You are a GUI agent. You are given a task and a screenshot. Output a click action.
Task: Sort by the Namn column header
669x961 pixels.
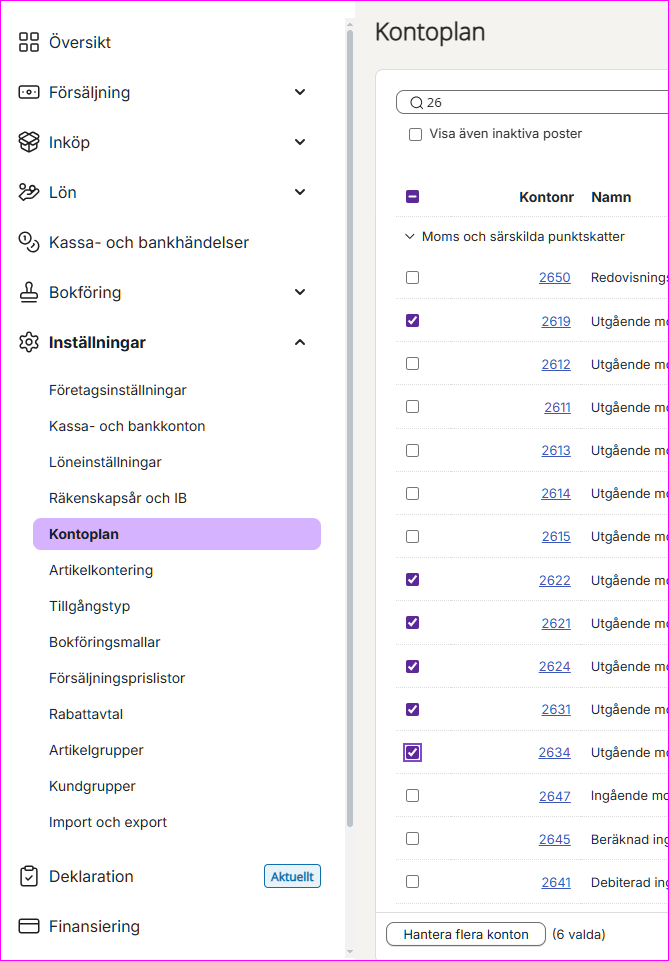(x=611, y=197)
